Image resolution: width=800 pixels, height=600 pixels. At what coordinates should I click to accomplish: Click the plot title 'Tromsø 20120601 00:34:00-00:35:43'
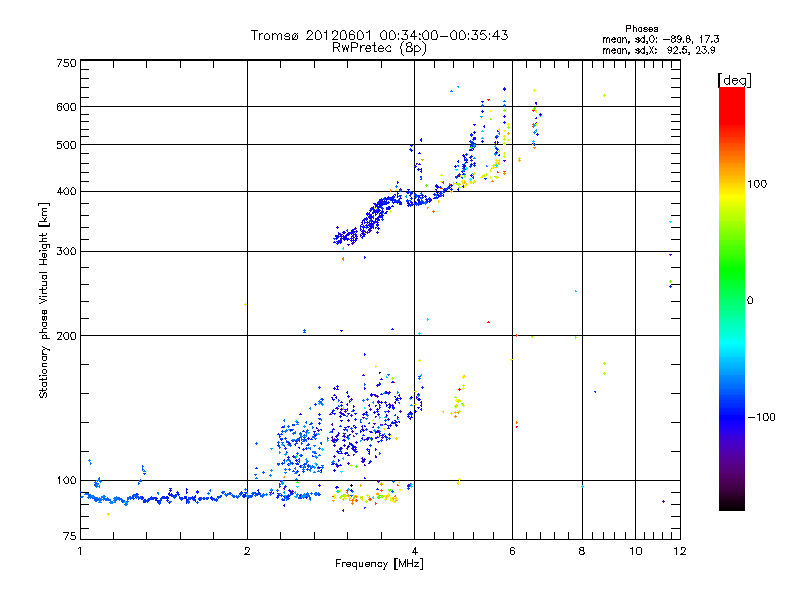379,35
